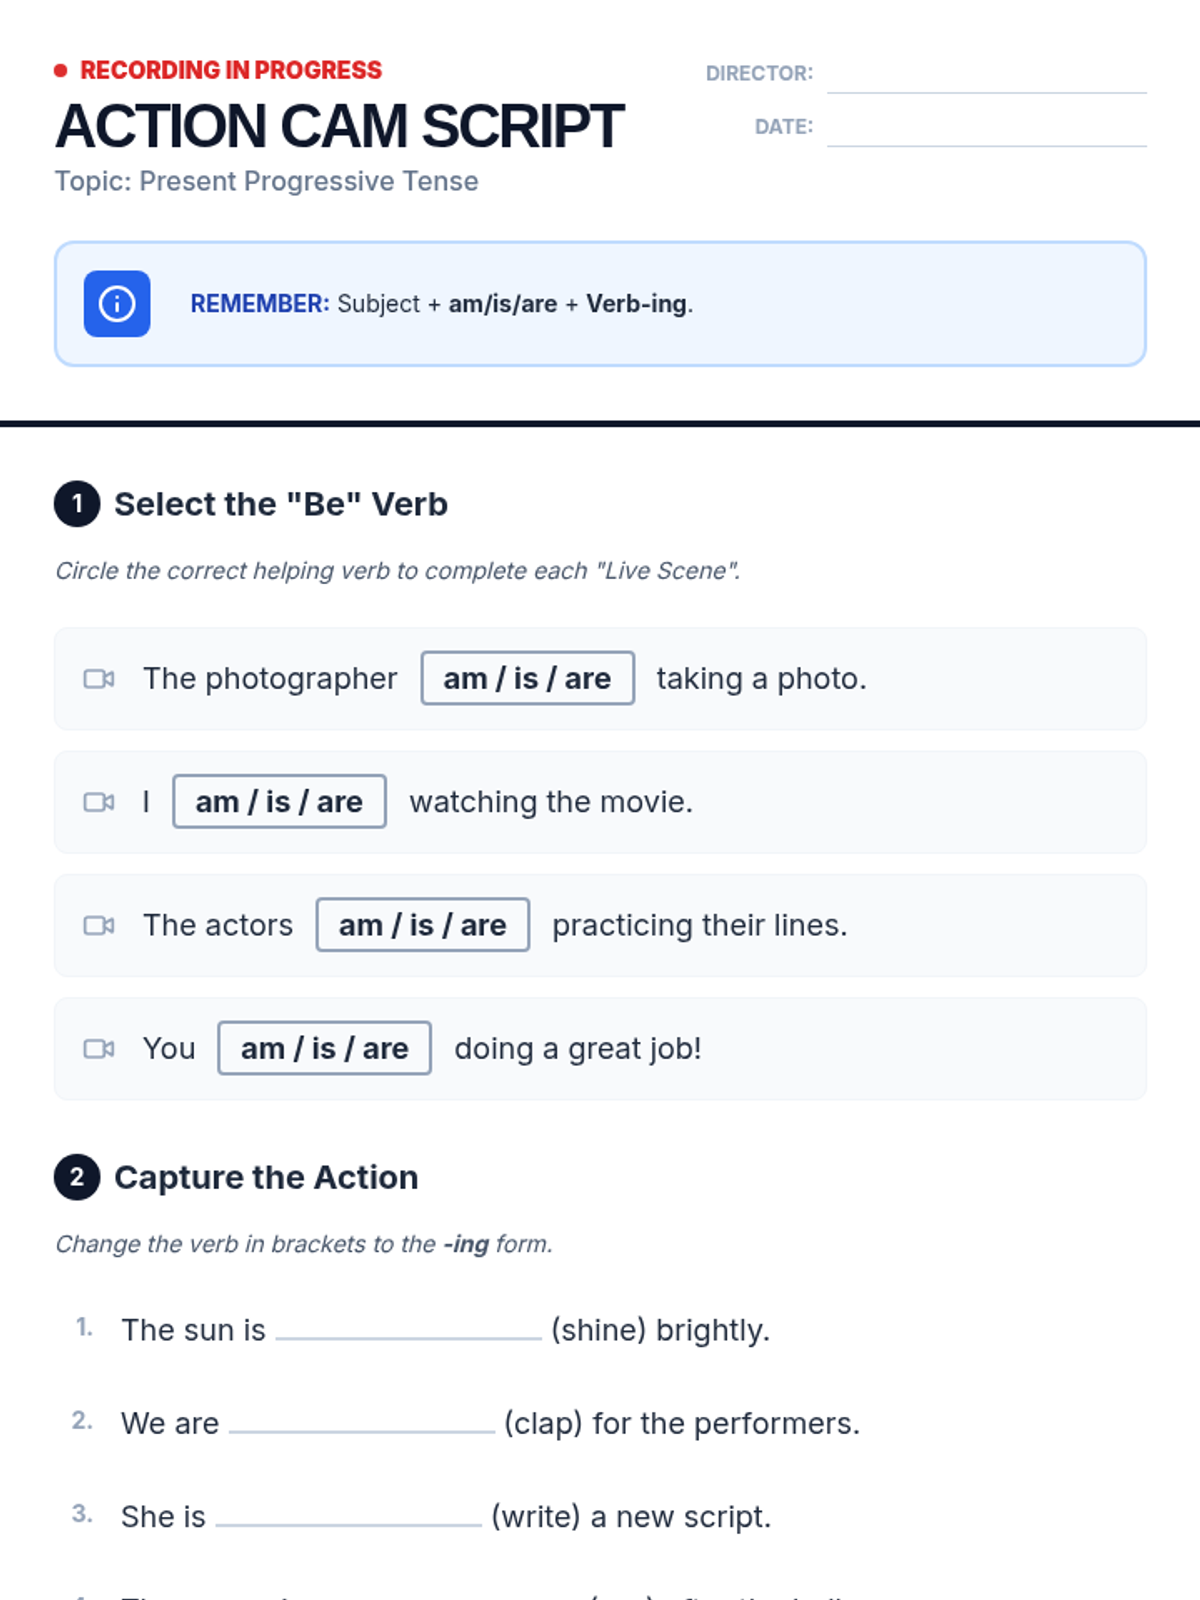
Task: Click camera icon beside 'You ... doing' sentence
Action: click(98, 1048)
